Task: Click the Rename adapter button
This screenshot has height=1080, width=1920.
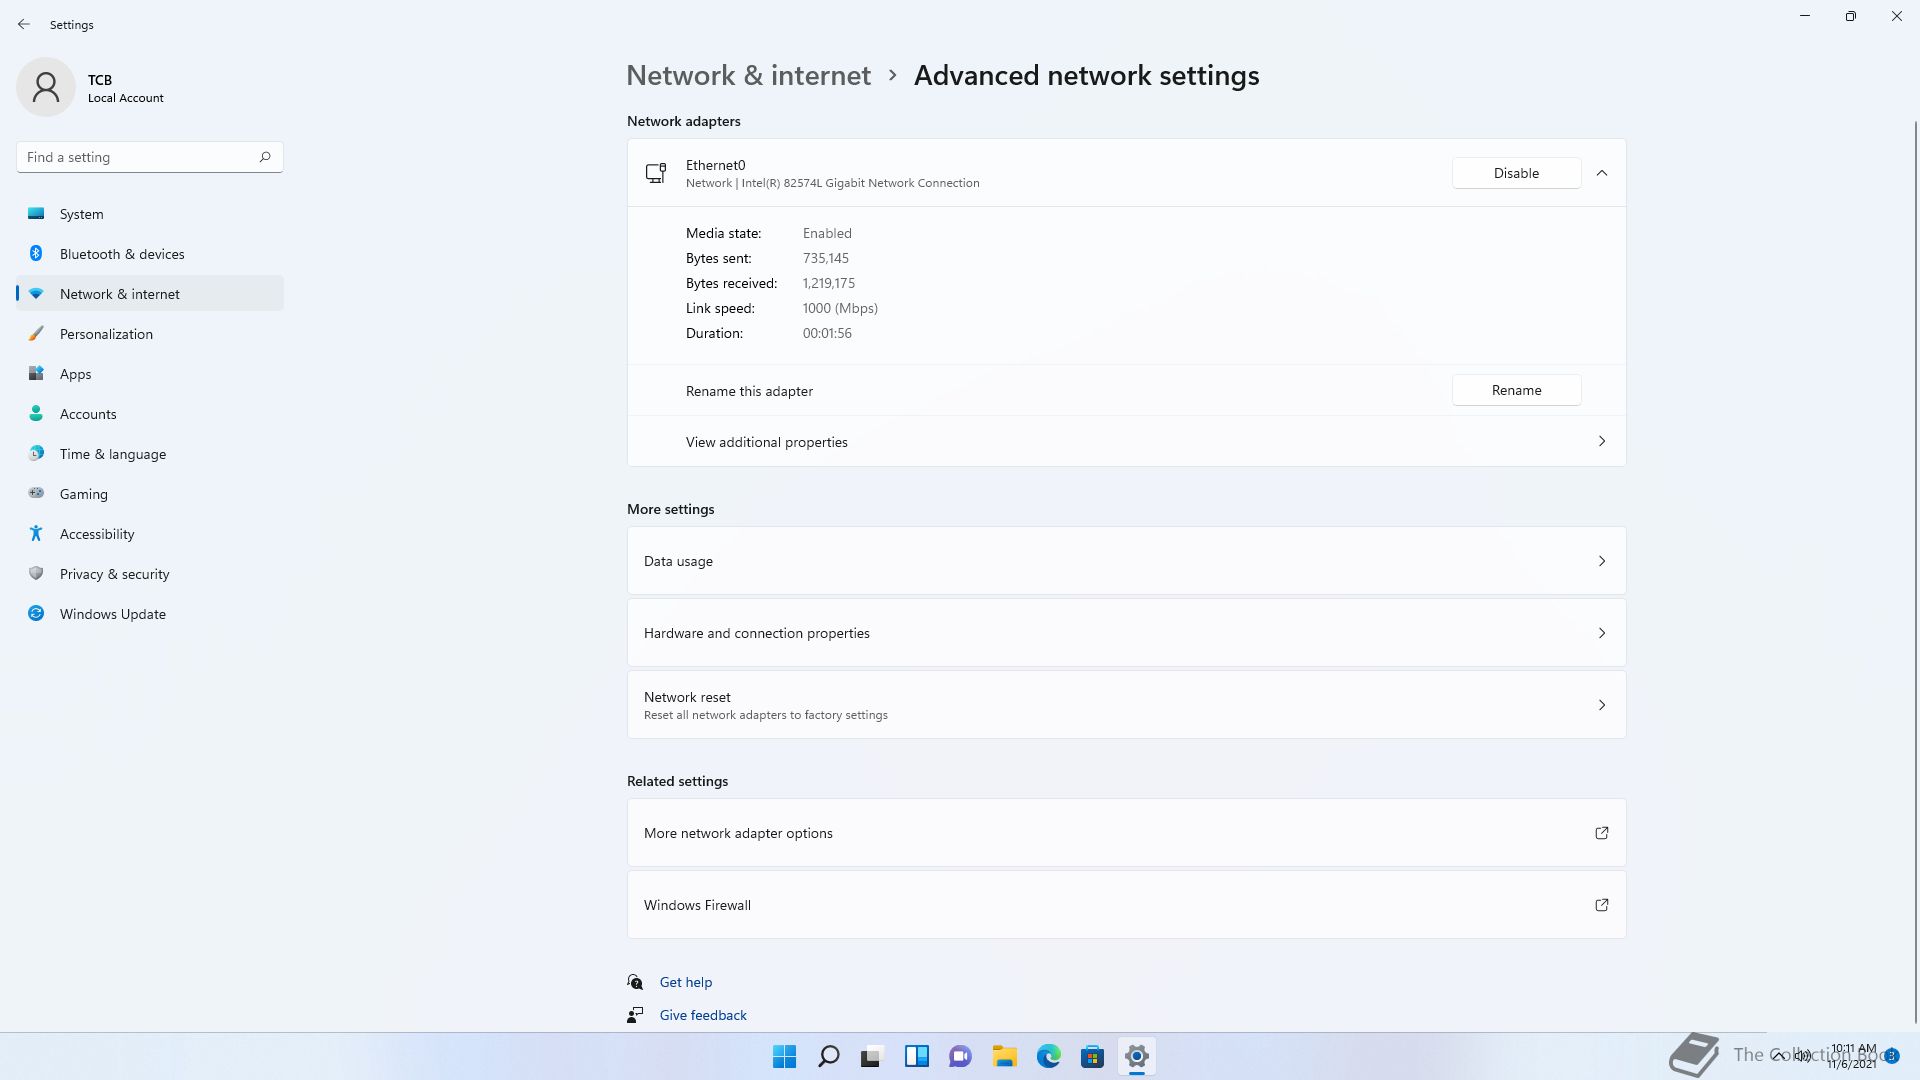Action: [1516, 390]
